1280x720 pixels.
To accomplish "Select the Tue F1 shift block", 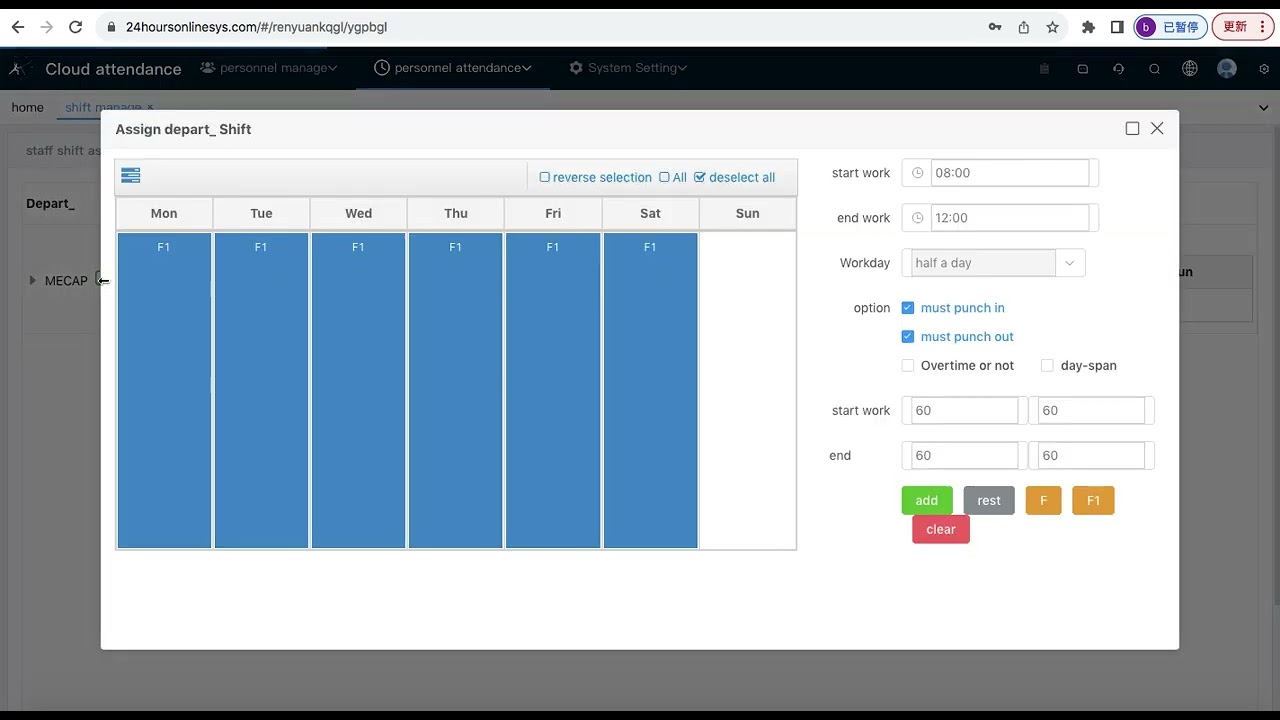I will 261,391.
